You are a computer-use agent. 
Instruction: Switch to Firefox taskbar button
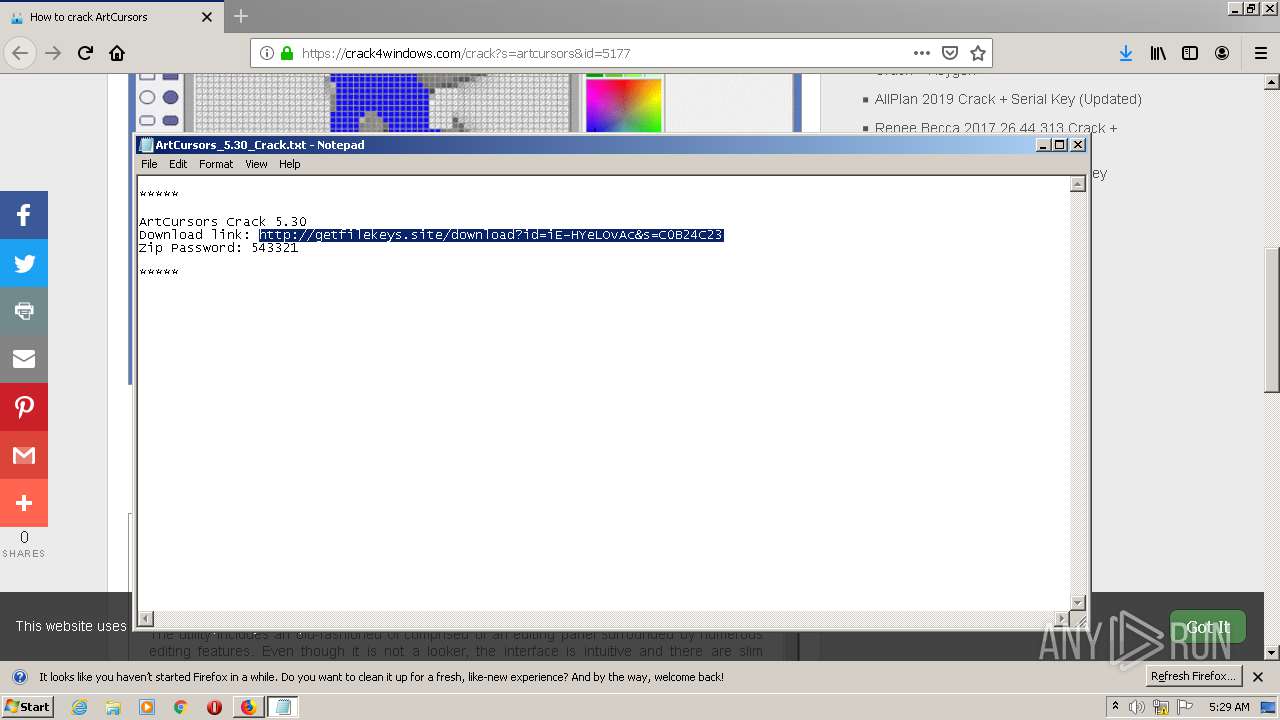(x=248, y=707)
